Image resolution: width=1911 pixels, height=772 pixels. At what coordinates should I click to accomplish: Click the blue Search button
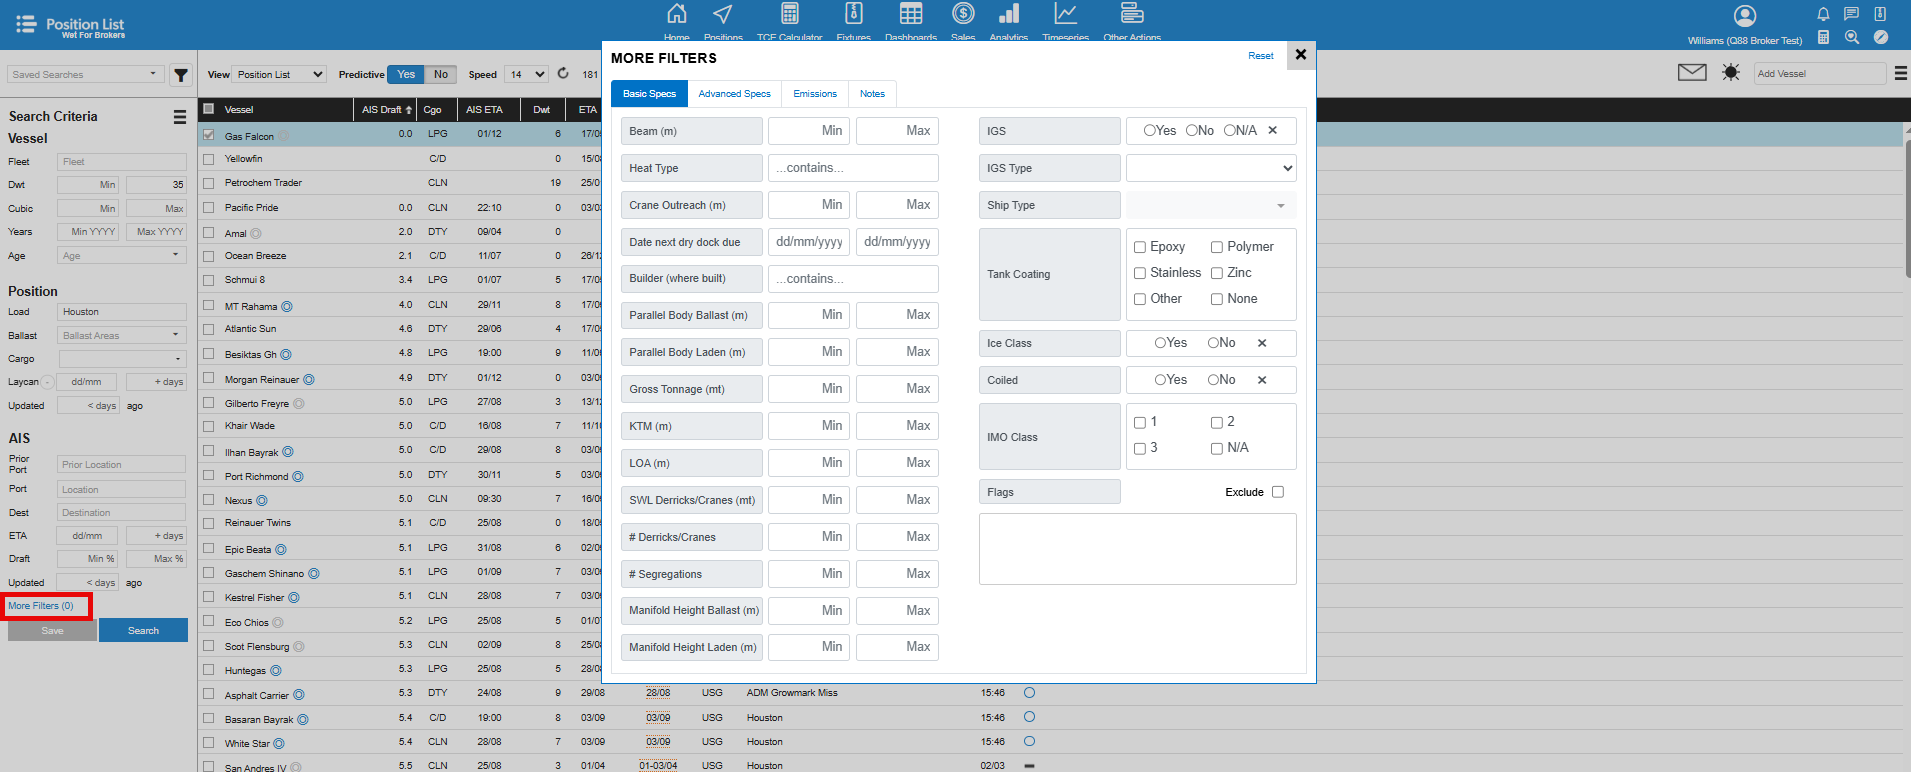click(143, 631)
